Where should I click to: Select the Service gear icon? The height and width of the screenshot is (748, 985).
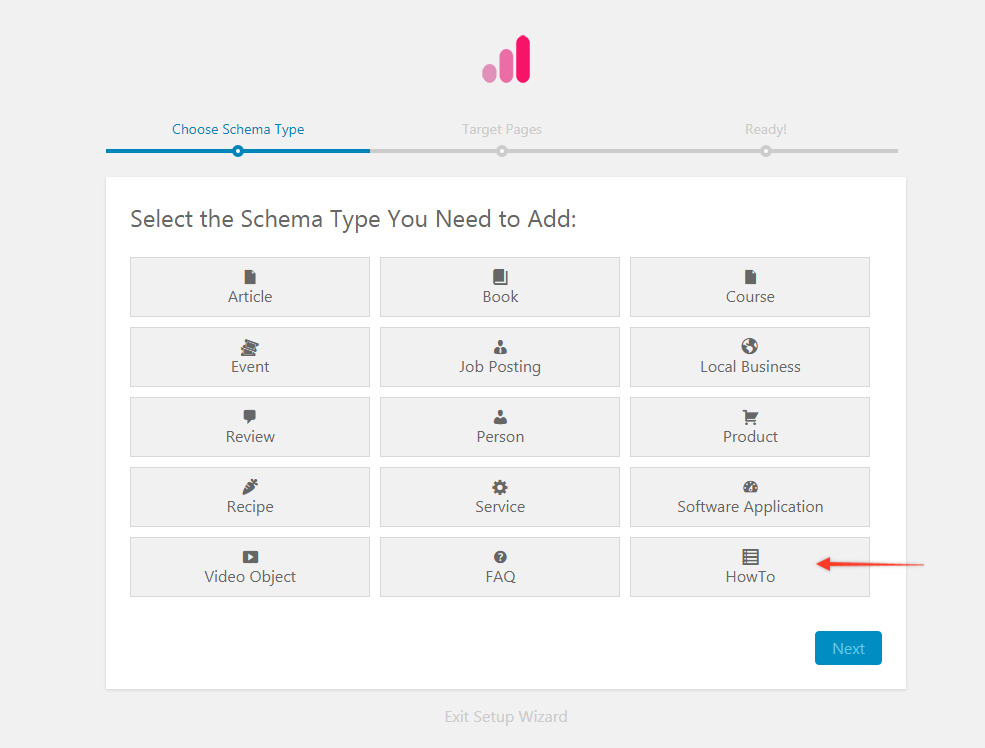[x=500, y=487]
